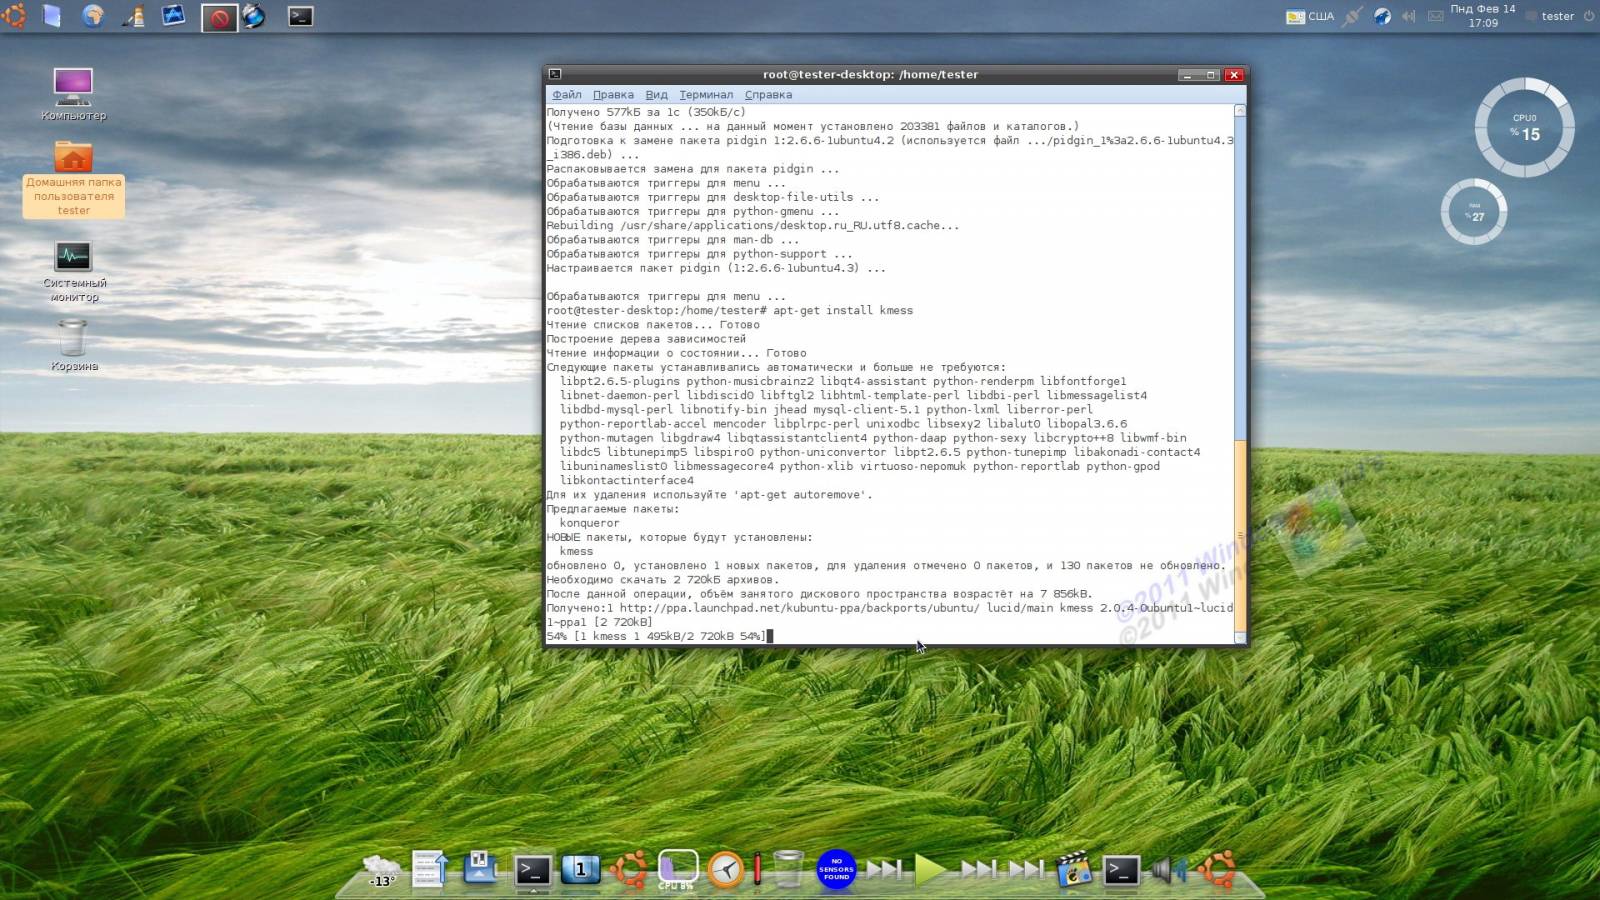Launch terminal from the top panel
The image size is (1600, 900).
click(300, 16)
